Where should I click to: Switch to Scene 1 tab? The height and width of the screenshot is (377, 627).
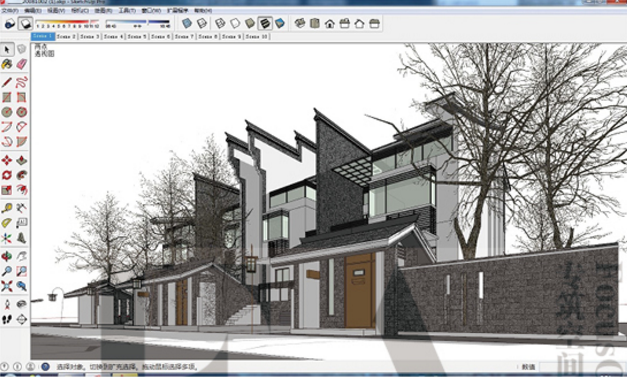click(43, 36)
